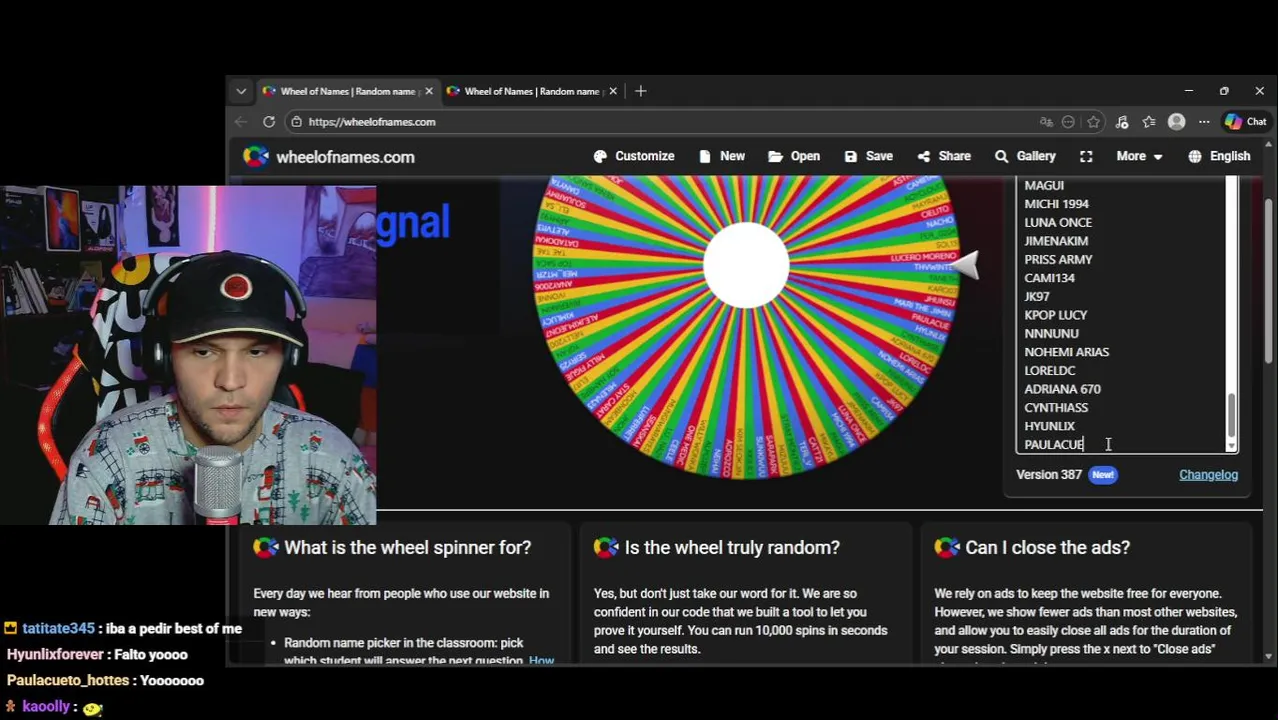Click Hyunlixforever chat username

(55, 655)
